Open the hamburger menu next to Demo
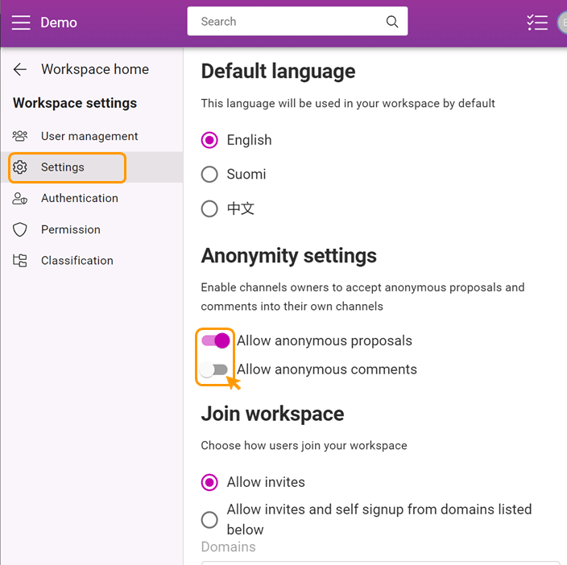The image size is (567, 565). 21,22
